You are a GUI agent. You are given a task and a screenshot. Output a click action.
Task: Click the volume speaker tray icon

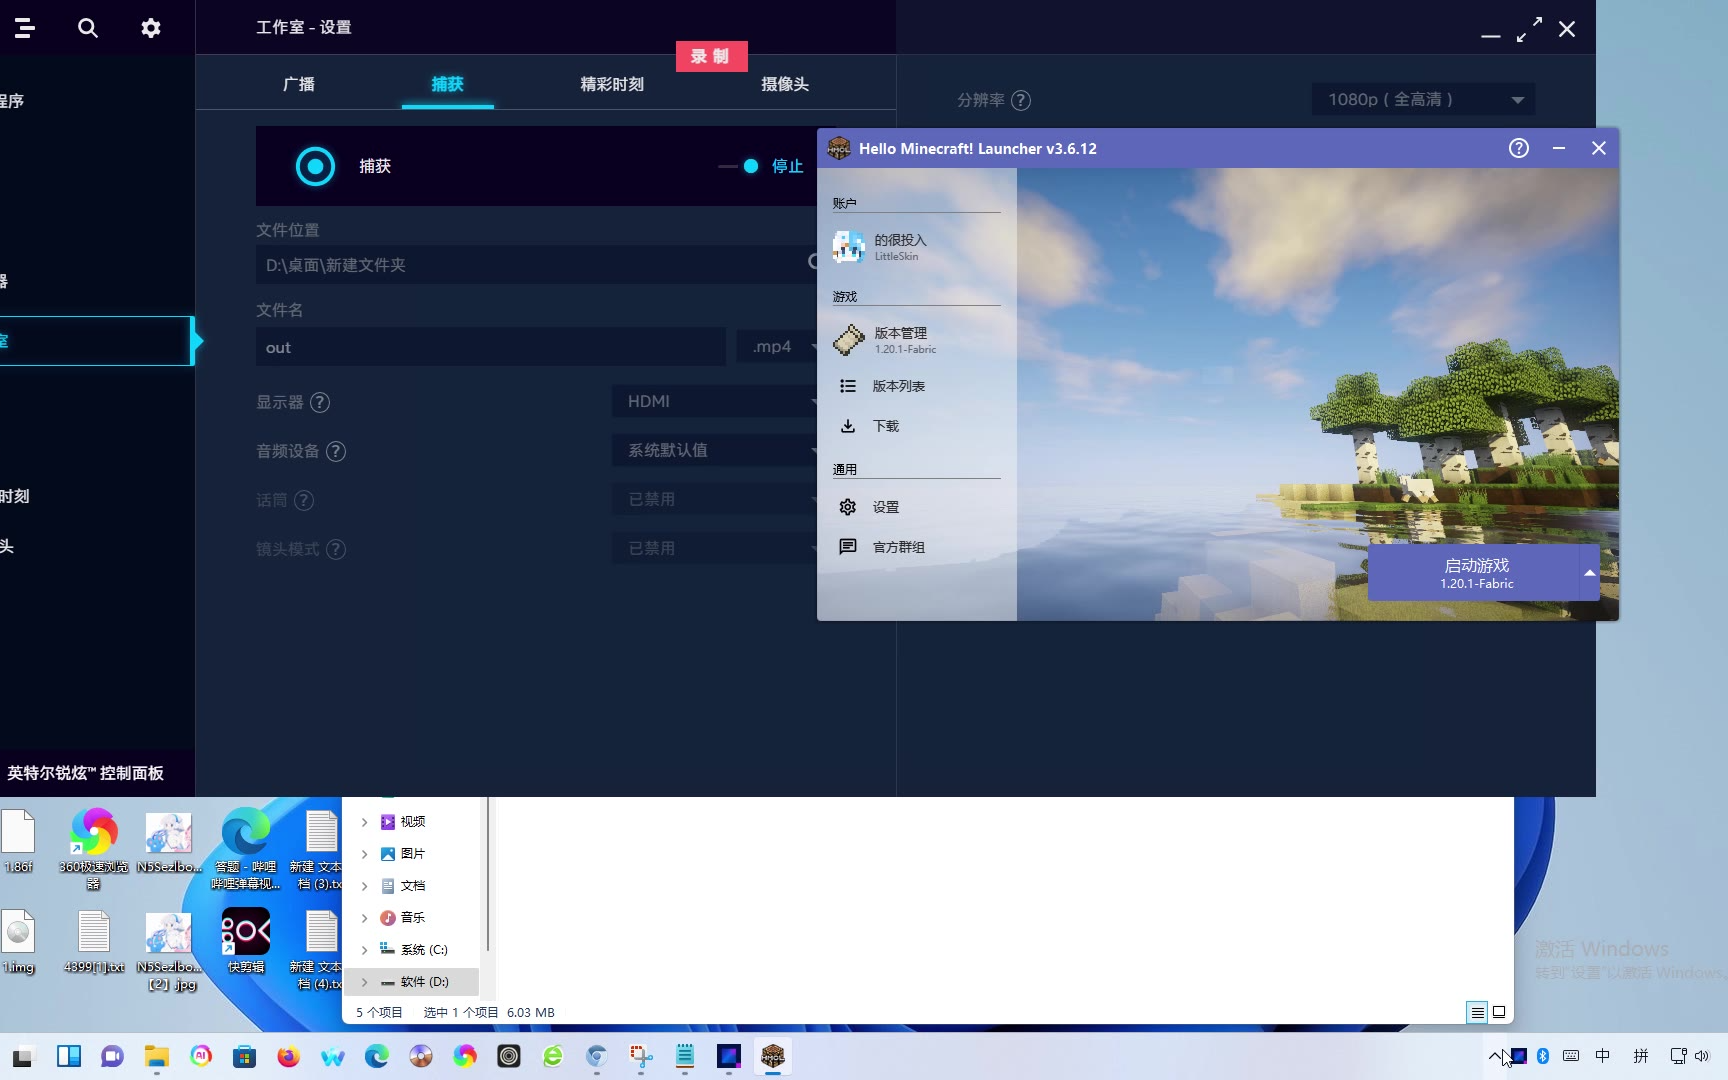pyautogui.click(x=1702, y=1056)
